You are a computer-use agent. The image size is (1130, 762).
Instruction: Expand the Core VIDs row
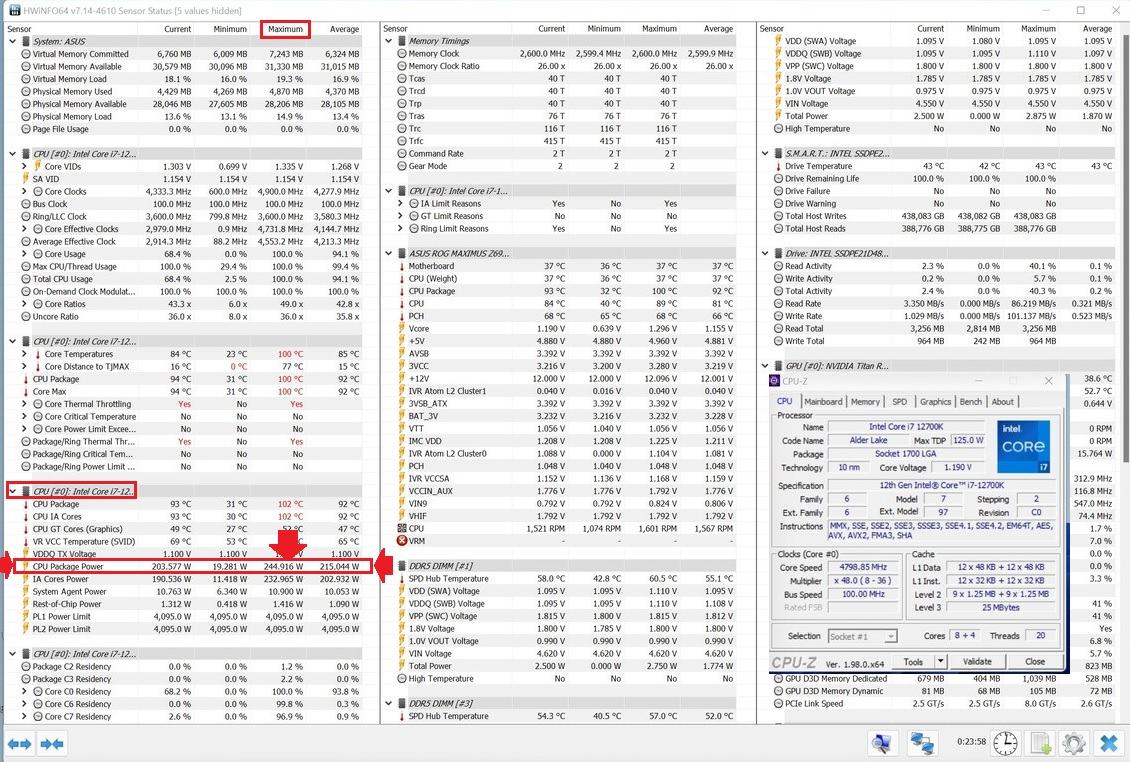(25, 167)
